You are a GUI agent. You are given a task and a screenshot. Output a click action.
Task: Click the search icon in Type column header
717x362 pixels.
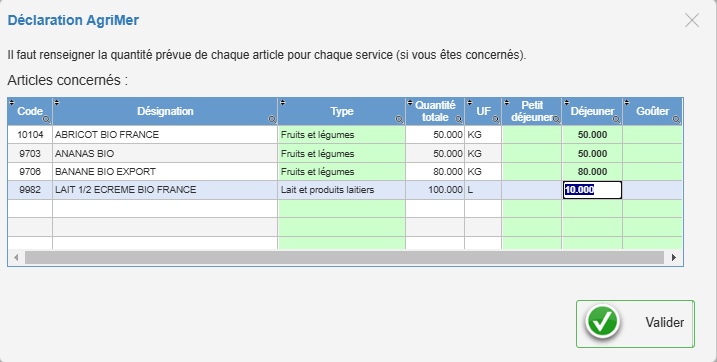pyautogui.click(x=399, y=119)
